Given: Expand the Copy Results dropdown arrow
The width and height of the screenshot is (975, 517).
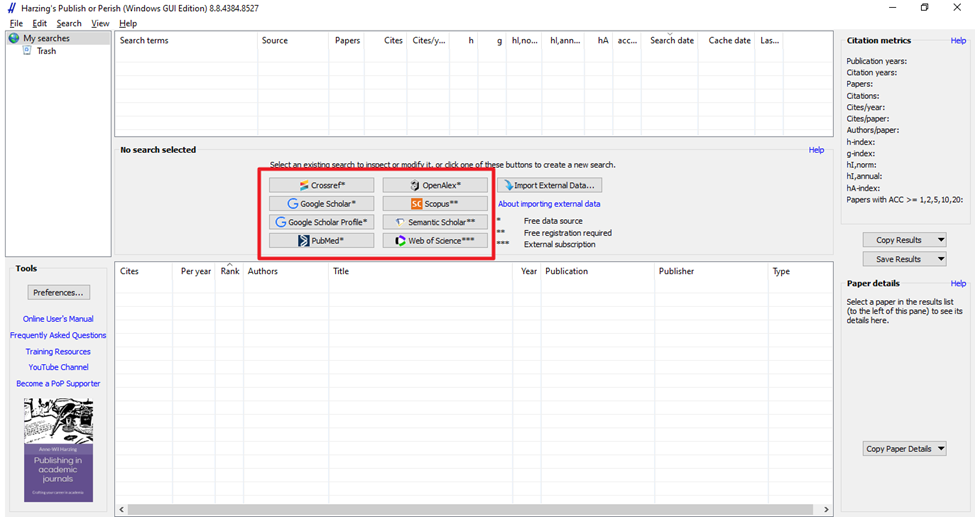Looking at the screenshot, I should click(x=941, y=240).
